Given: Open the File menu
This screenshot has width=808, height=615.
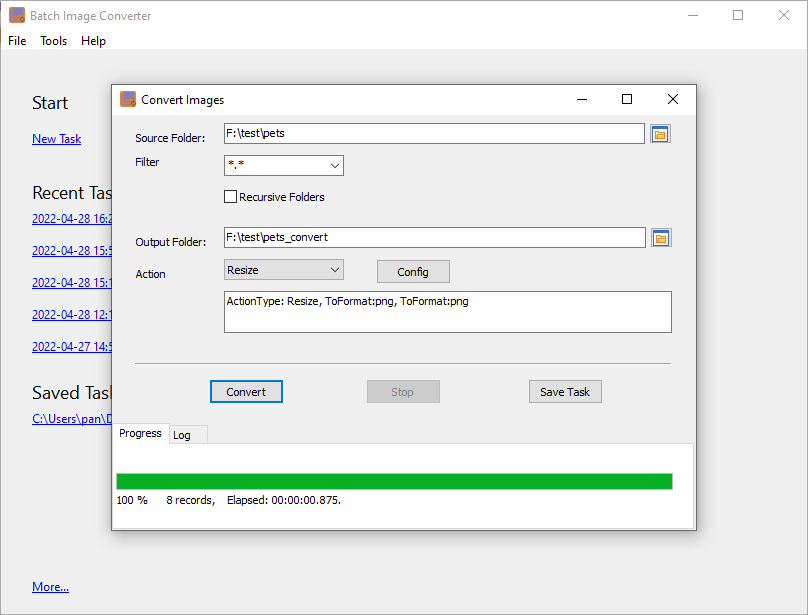Looking at the screenshot, I should [16, 41].
